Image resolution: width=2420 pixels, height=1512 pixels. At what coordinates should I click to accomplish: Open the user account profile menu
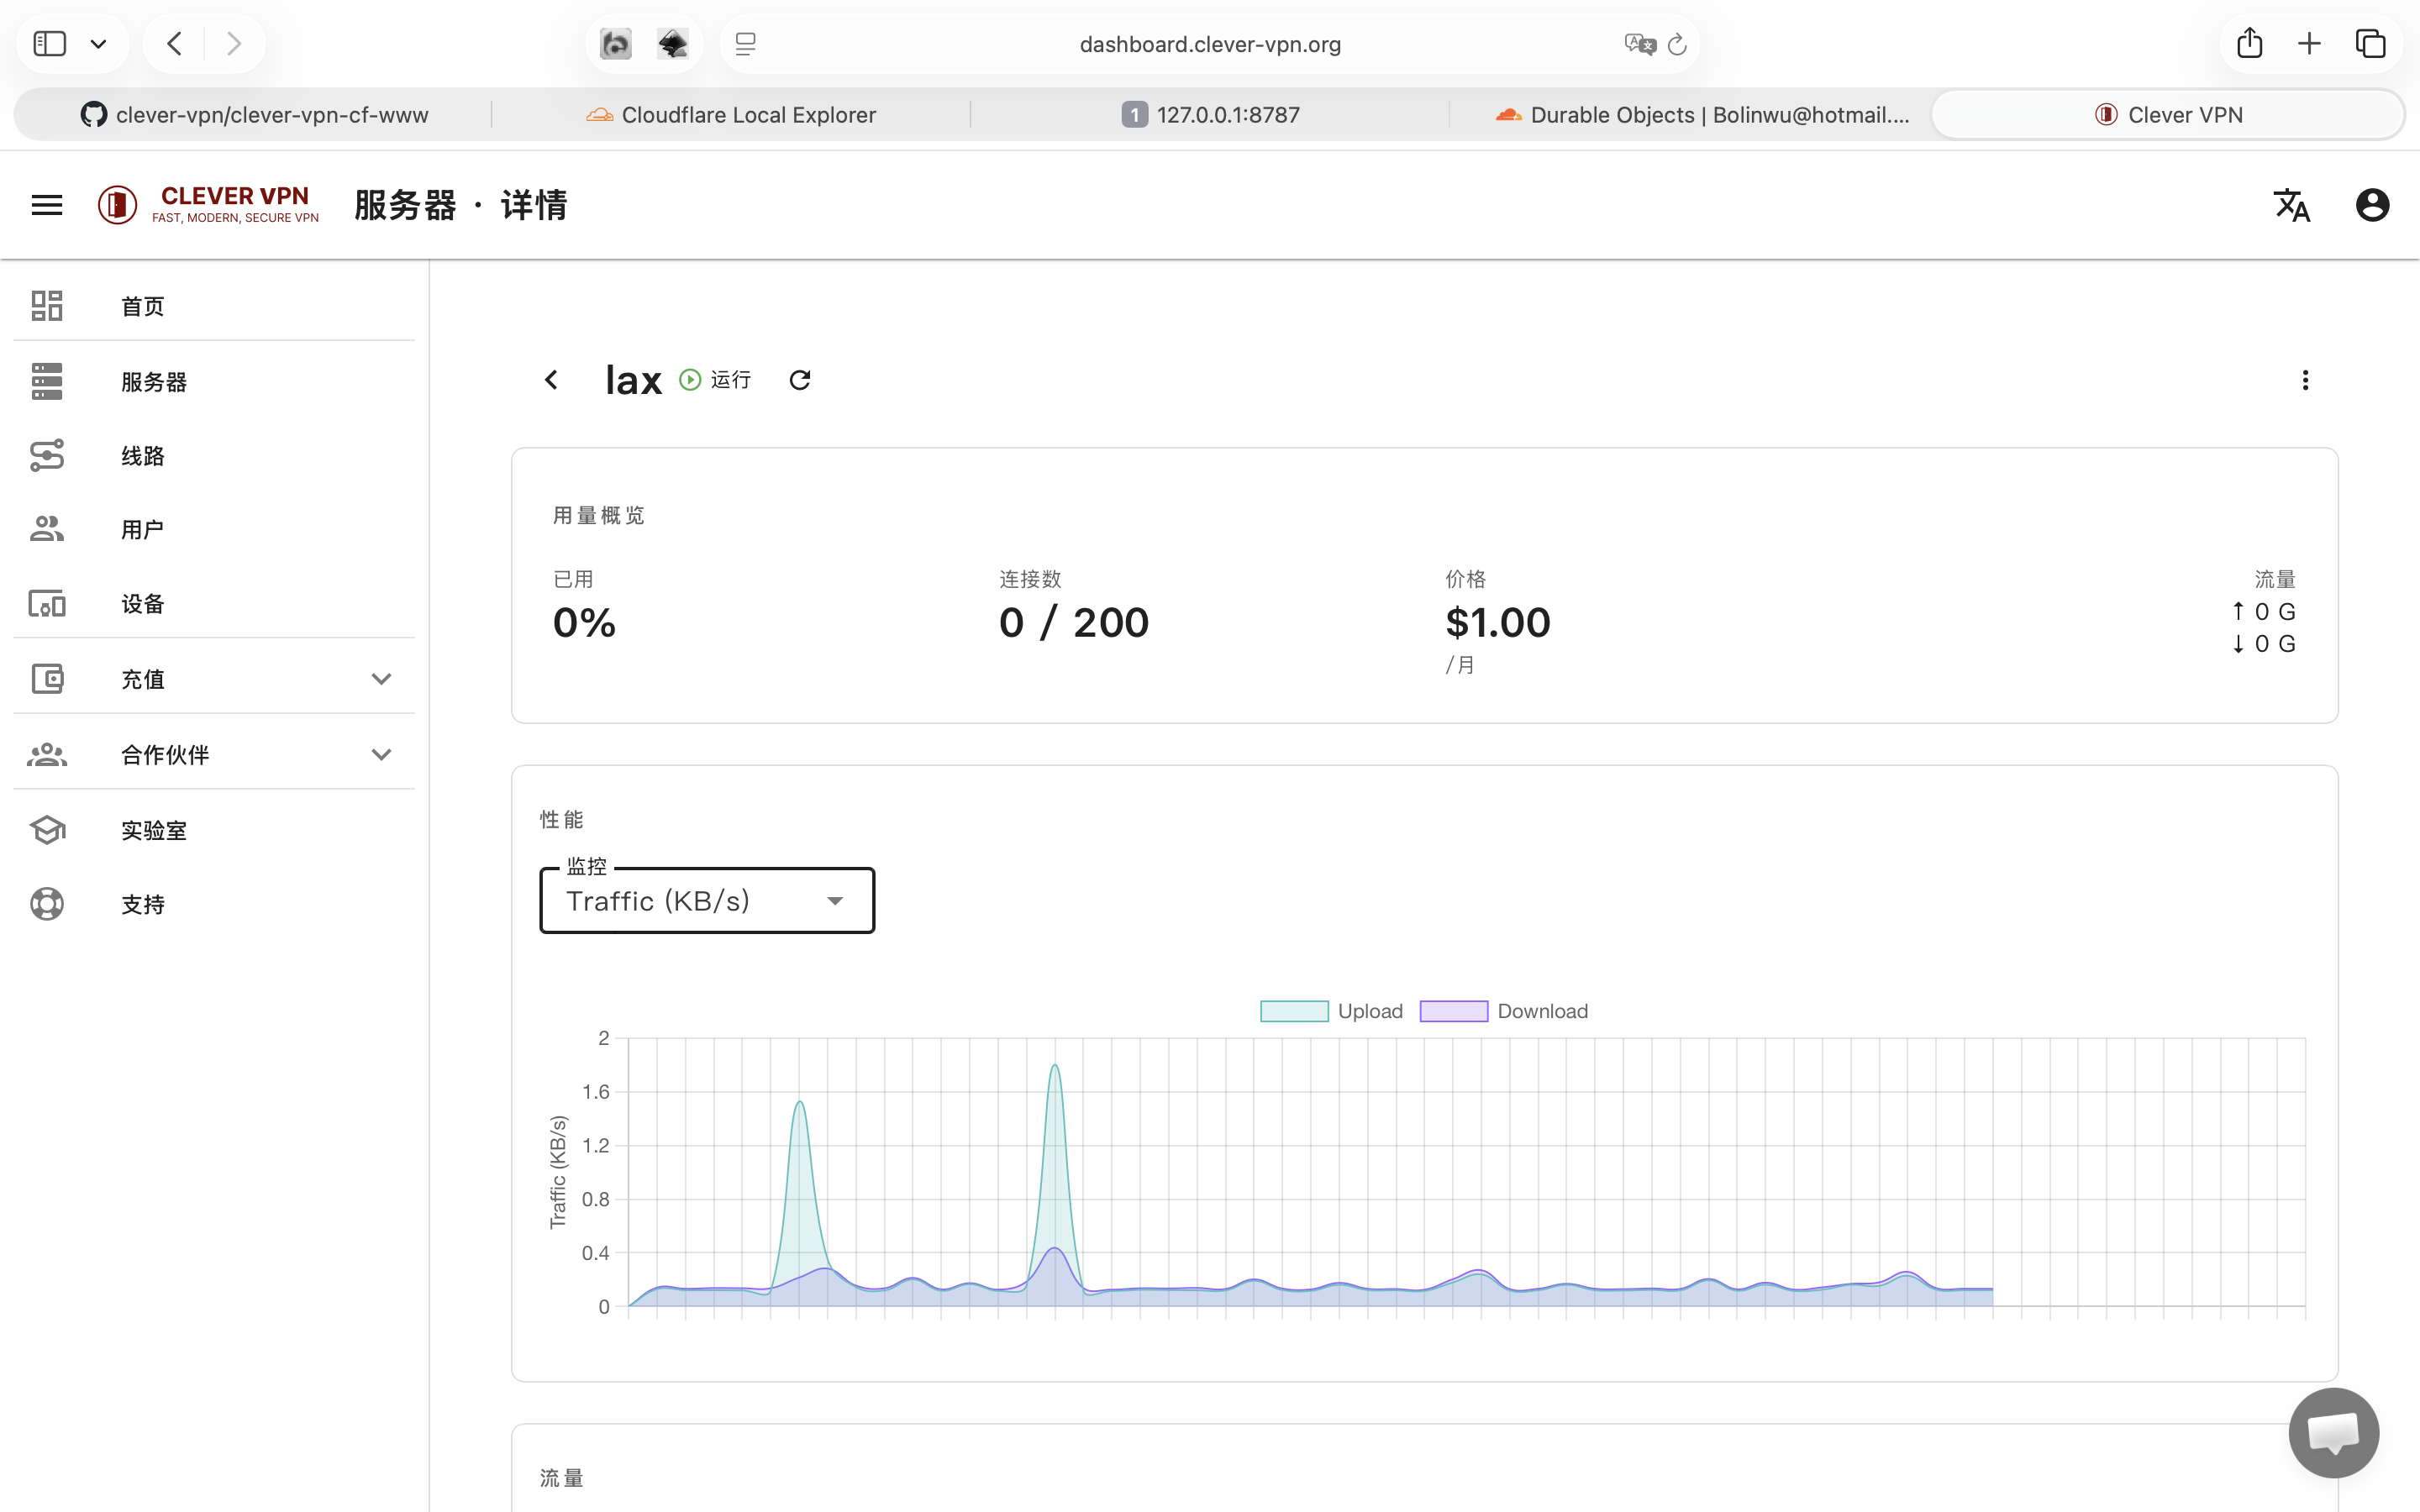pyautogui.click(x=2372, y=205)
